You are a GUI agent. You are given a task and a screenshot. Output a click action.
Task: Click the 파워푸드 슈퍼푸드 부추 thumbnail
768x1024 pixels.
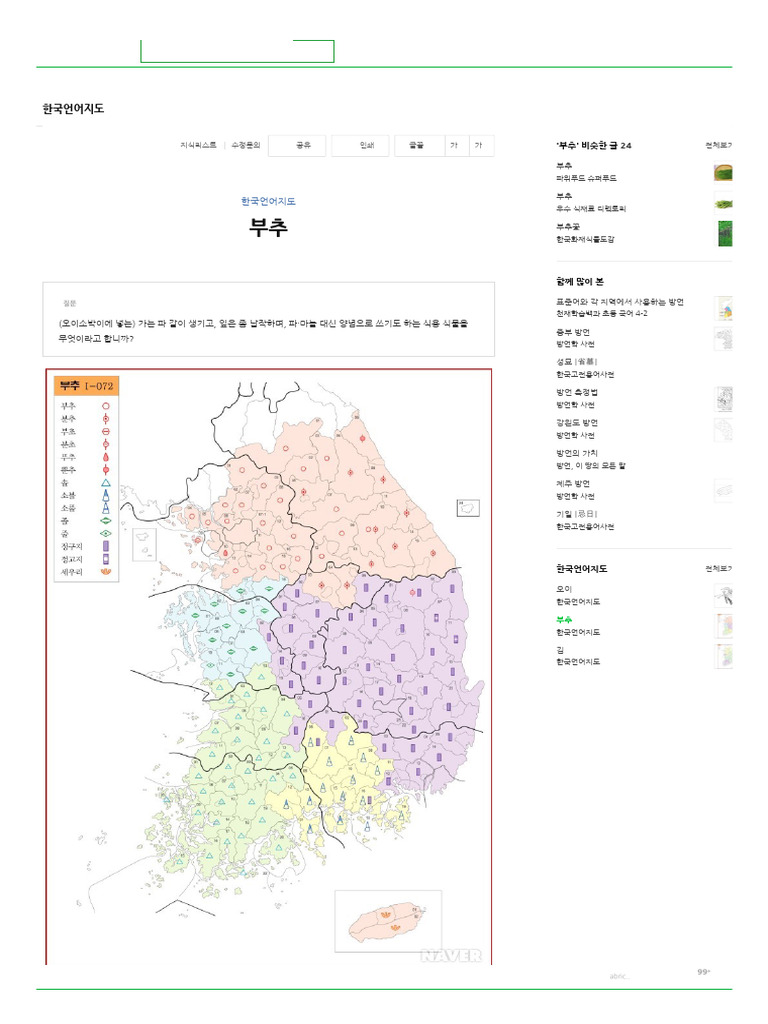[723, 172]
